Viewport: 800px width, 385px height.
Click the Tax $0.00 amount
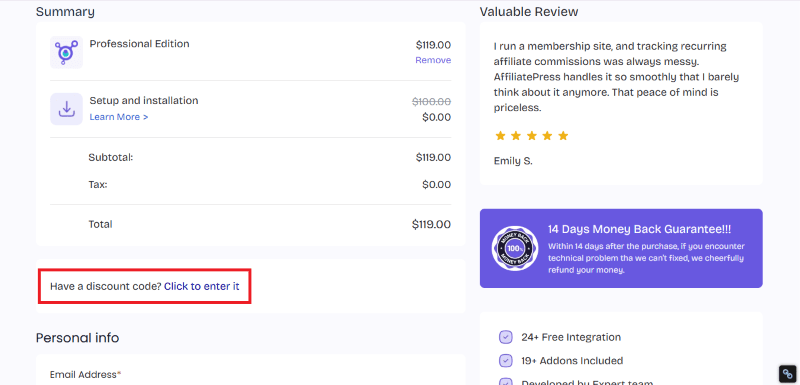click(x=437, y=184)
